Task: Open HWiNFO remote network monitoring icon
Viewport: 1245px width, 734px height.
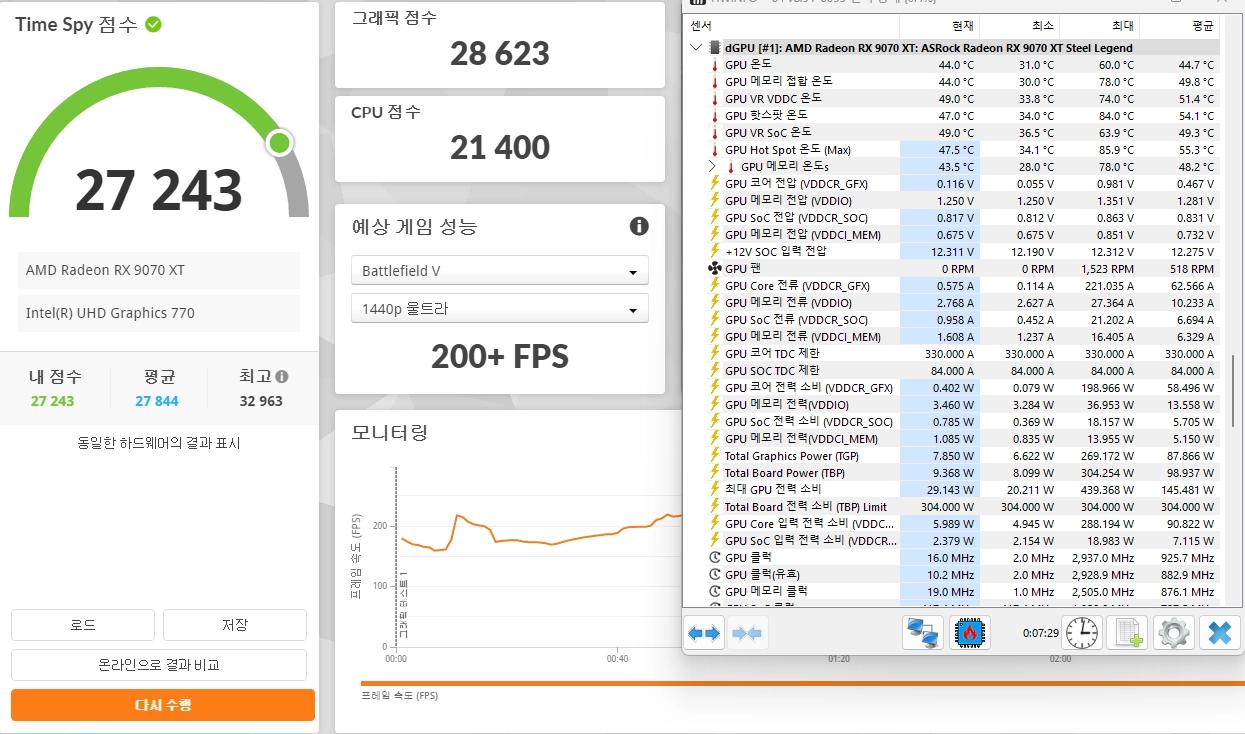Action: (921, 633)
